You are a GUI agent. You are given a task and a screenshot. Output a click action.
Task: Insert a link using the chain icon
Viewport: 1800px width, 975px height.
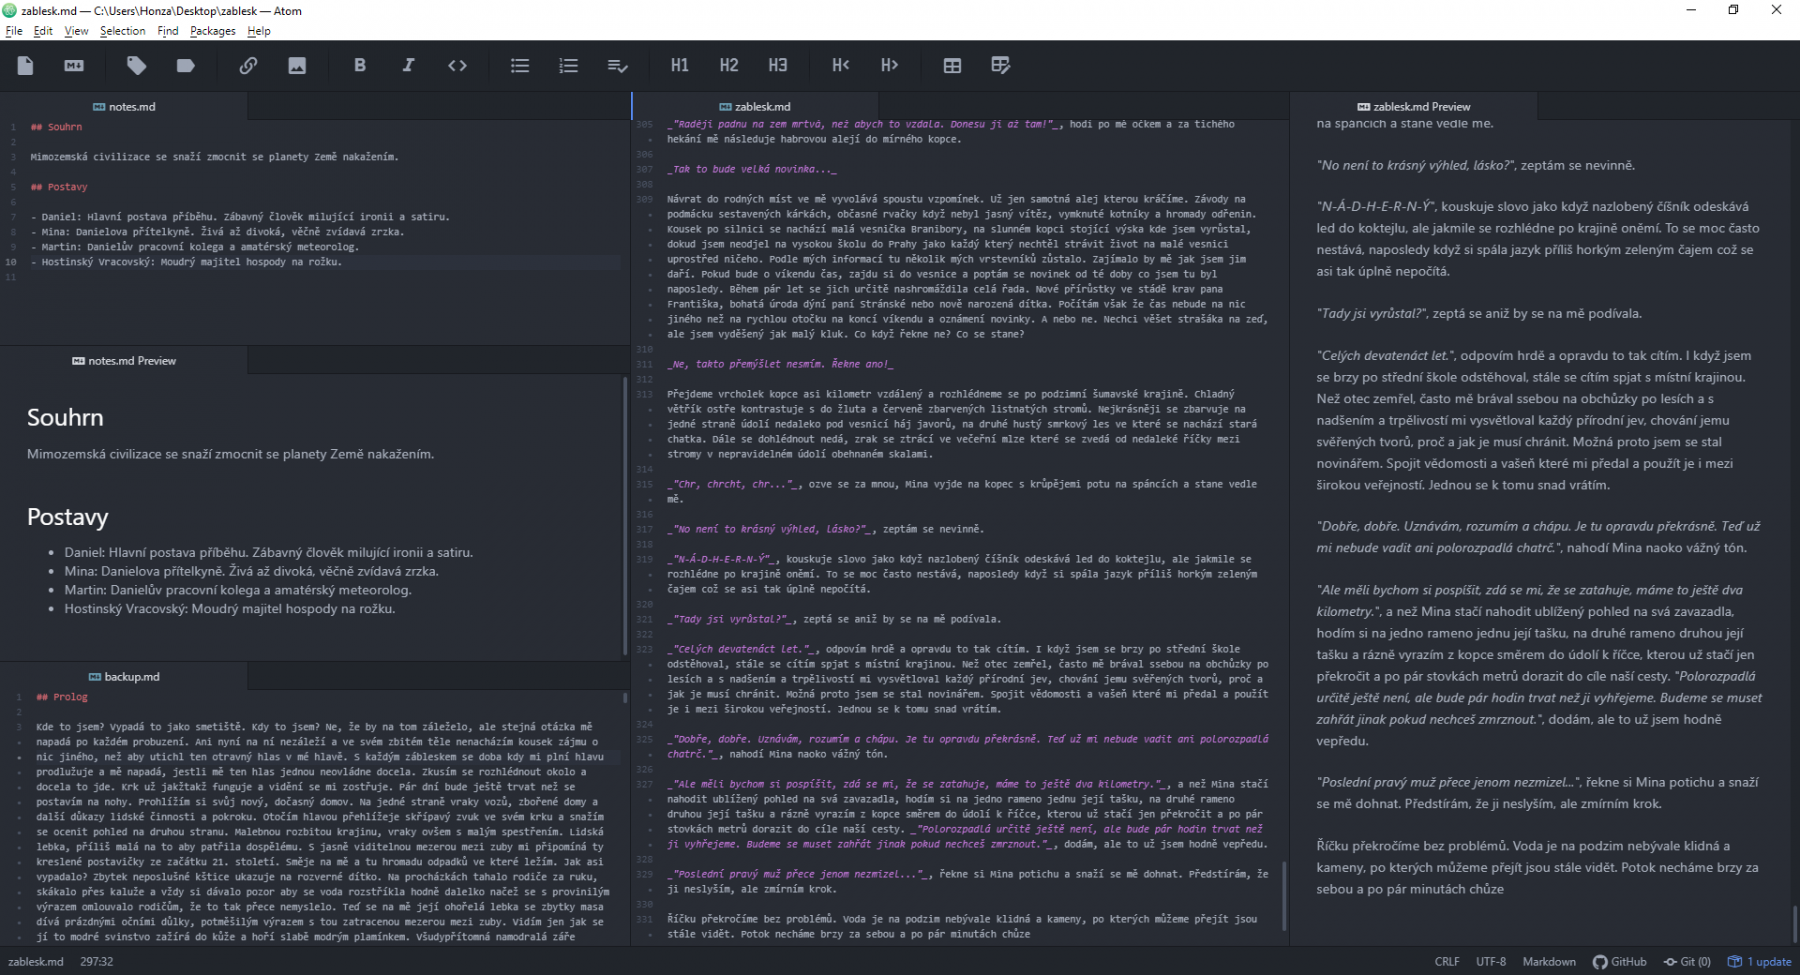click(x=248, y=66)
